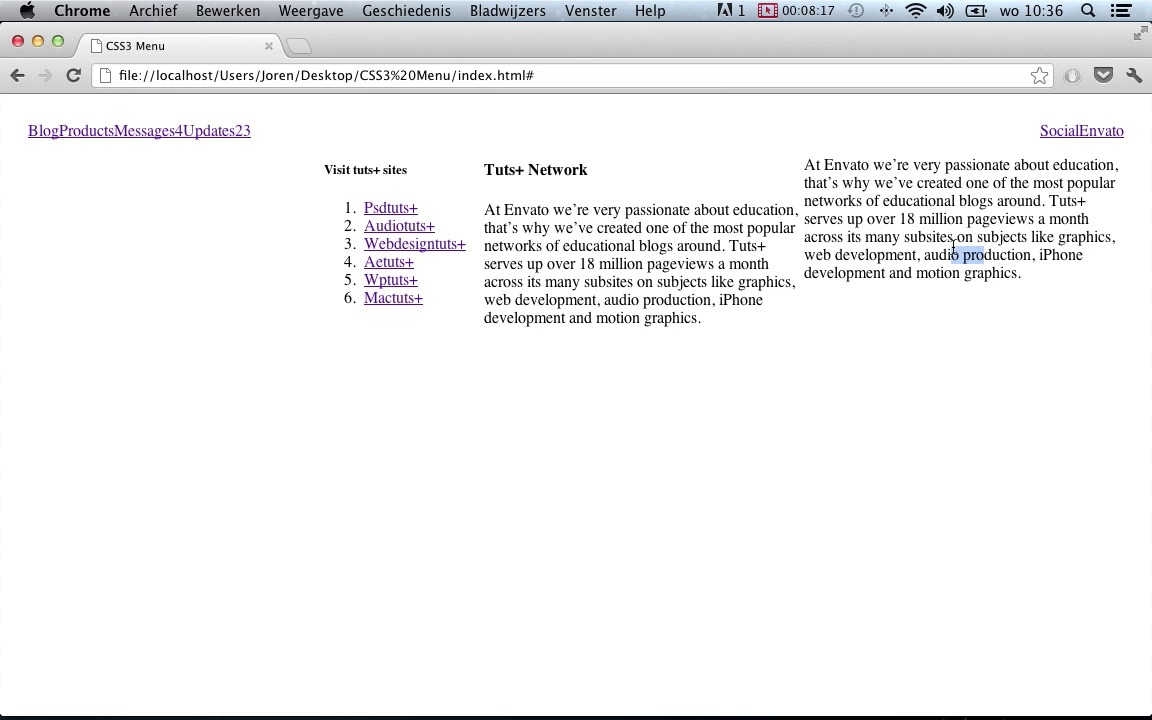Go back with the browser back arrow

[18, 75]
